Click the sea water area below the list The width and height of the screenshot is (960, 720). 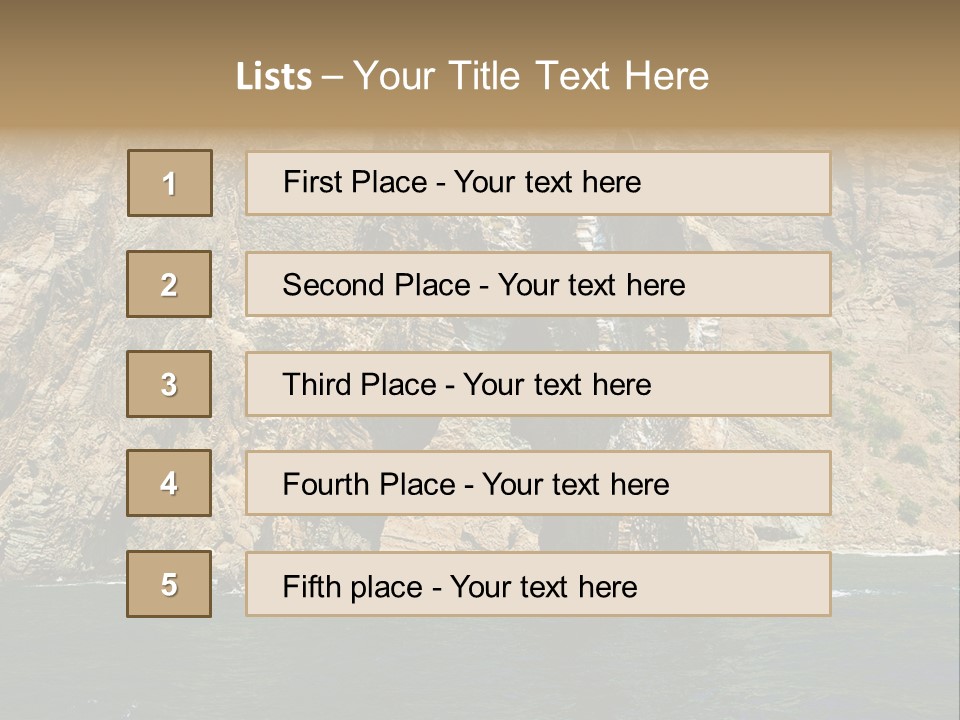click(480, 670)
